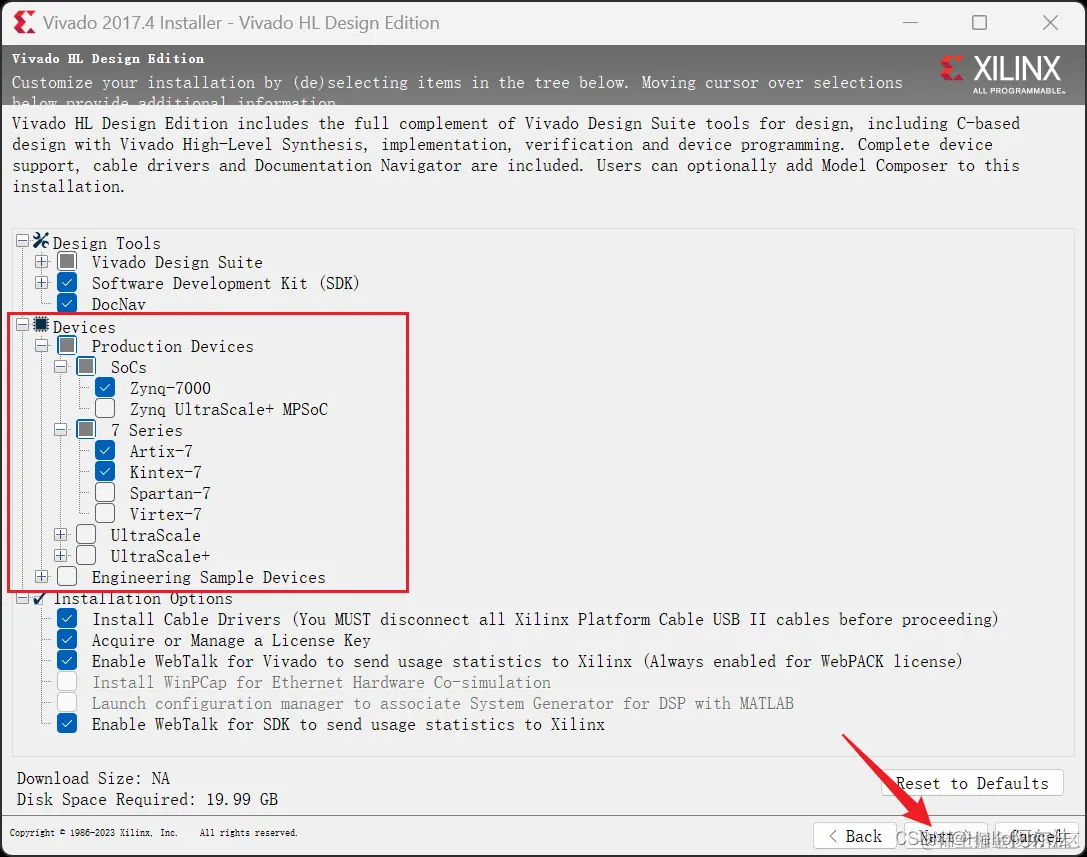Viewport: 1087px width, 857px height.
Task: Uncheck Software Development Kit (SDK)
Action: [67, 282]
